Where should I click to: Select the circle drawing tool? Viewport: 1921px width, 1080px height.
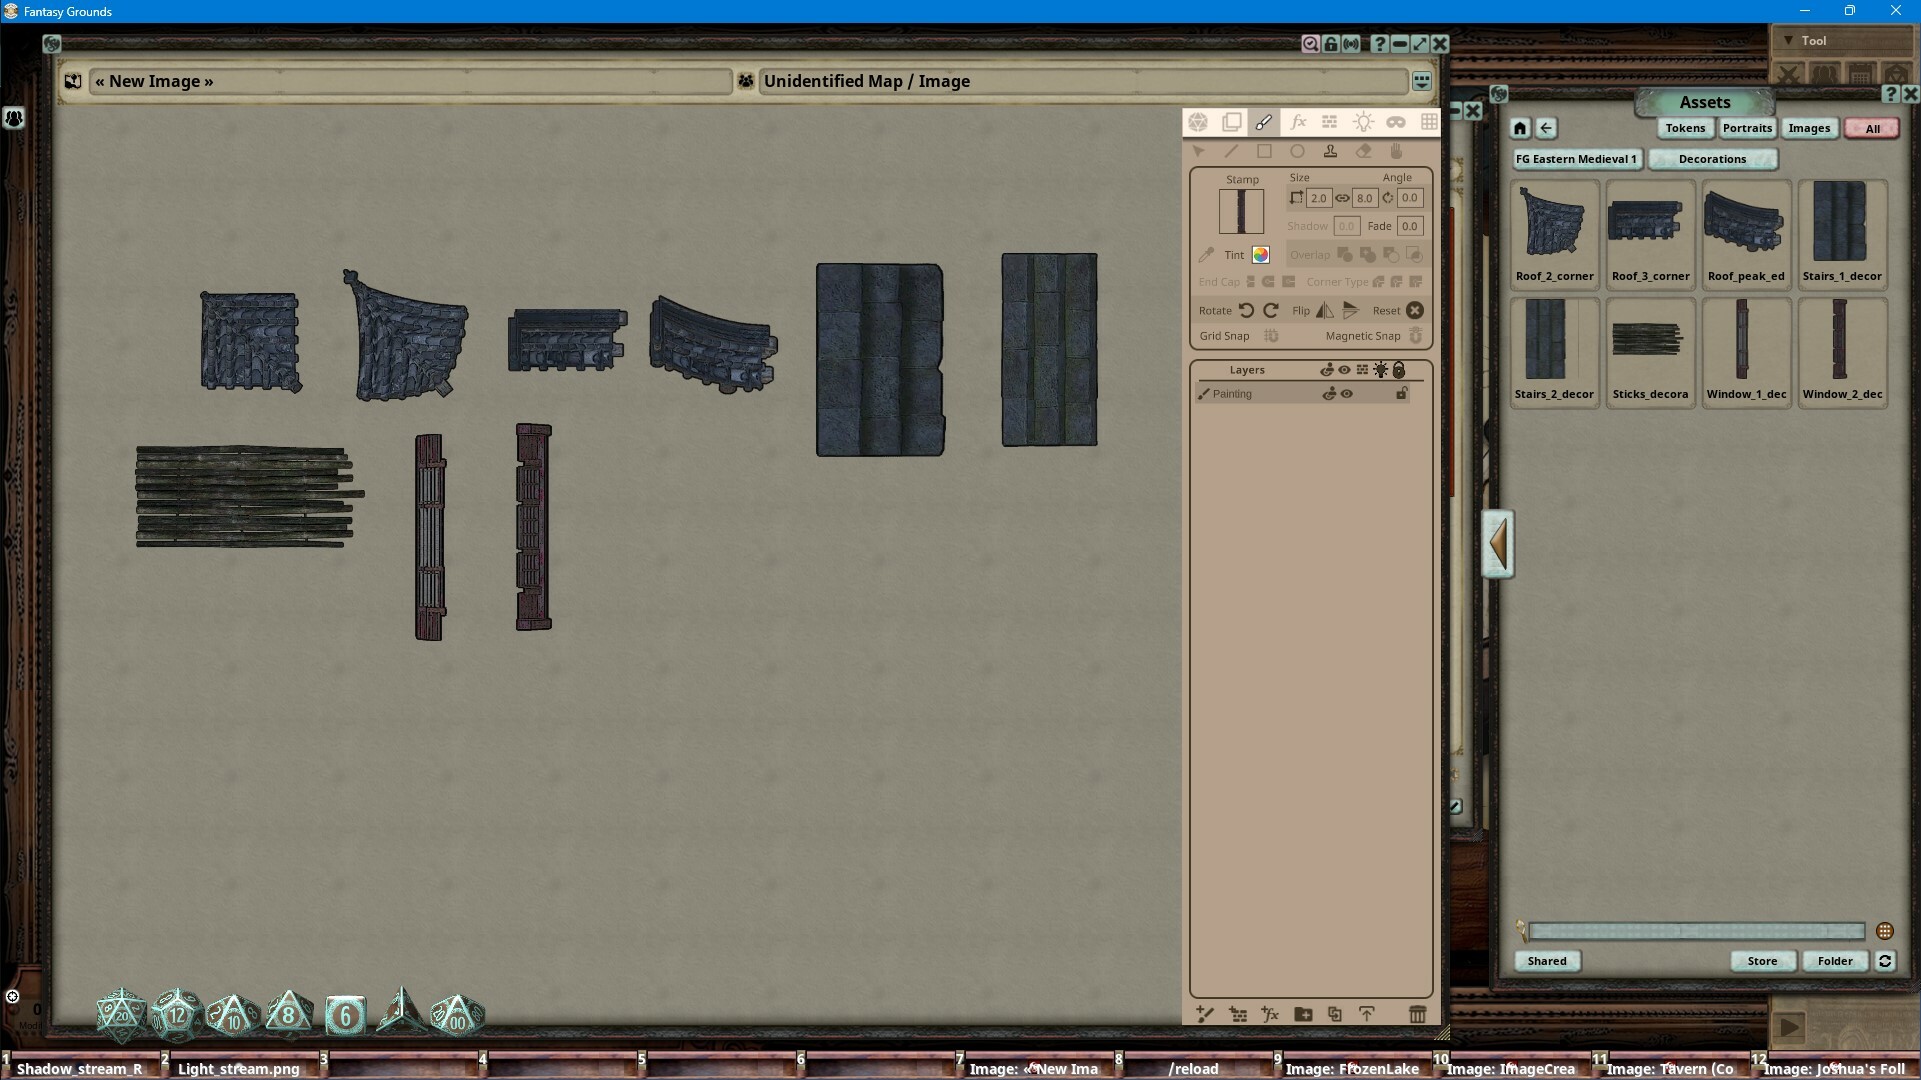(x=1298, y=151)
